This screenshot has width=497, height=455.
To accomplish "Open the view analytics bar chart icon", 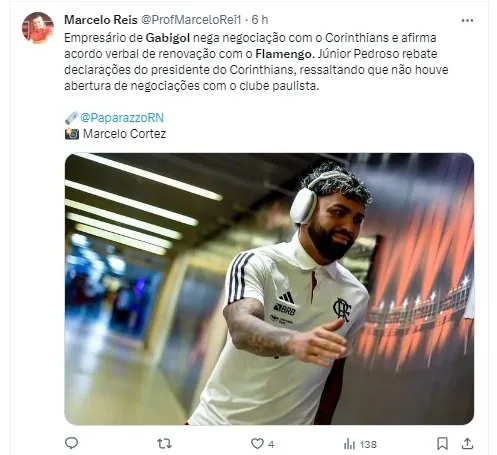I will click(x=349, y=444).
